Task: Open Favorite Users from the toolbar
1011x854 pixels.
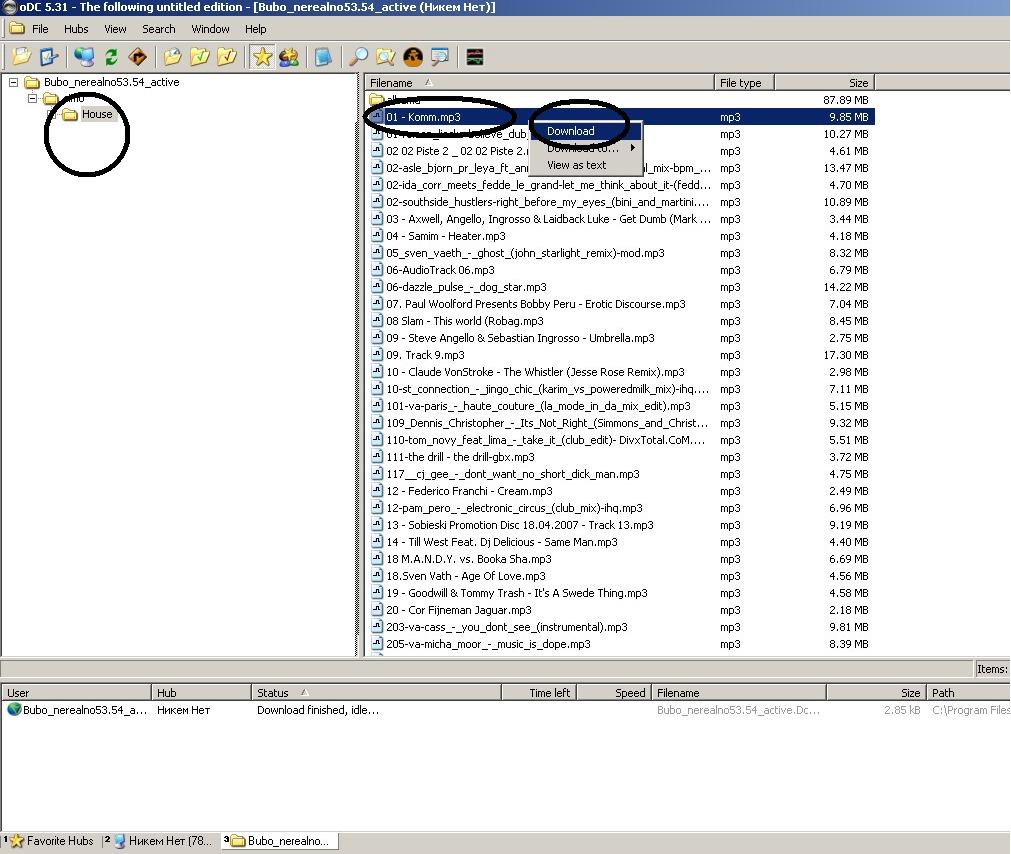Action: tap(289, 57)
